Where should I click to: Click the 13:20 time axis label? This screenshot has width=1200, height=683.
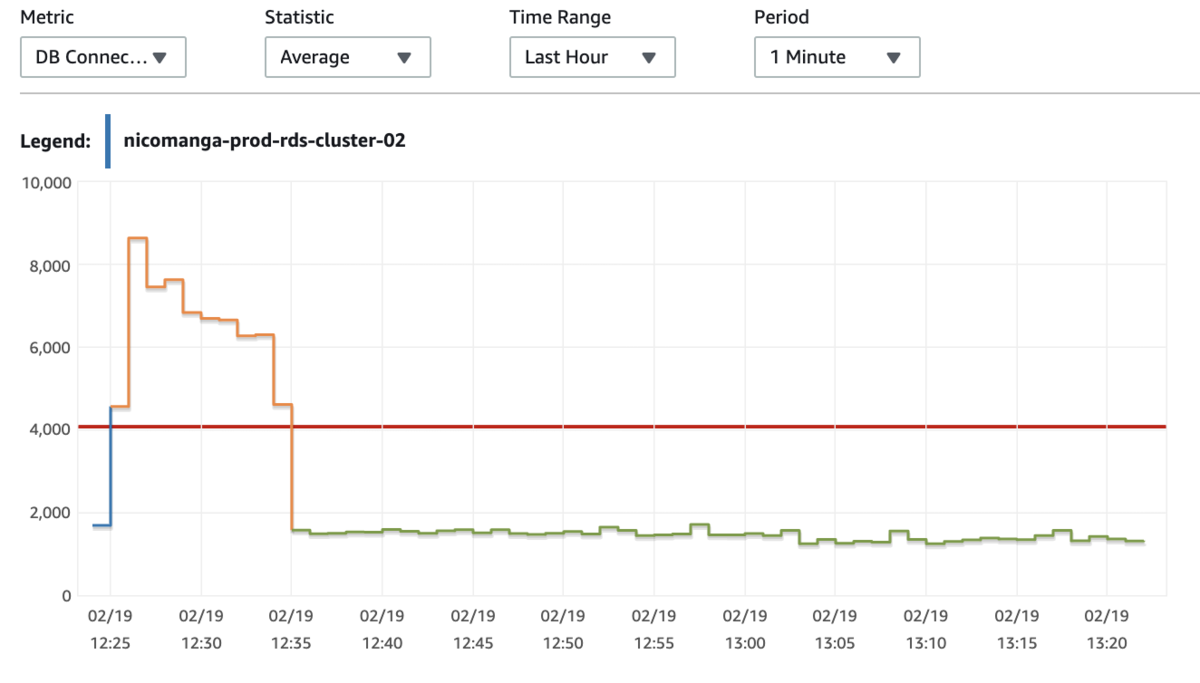pos(1107,630)
